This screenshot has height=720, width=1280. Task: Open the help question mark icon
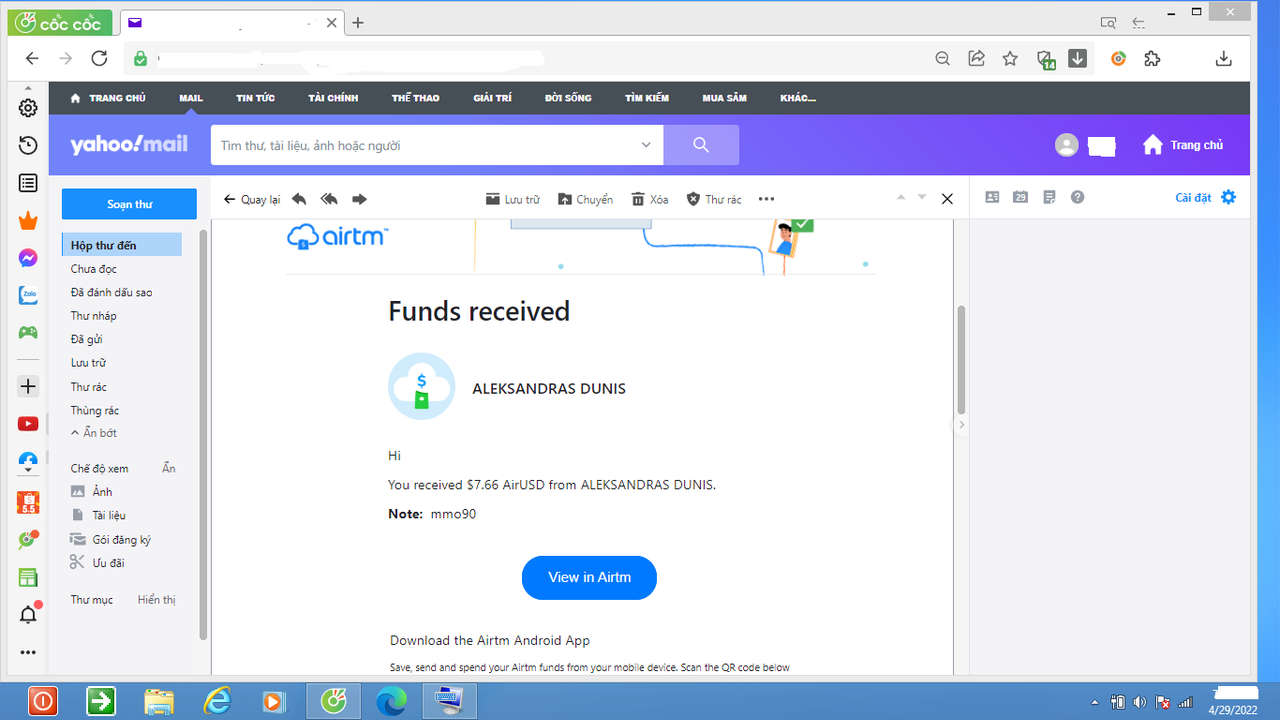click(x=1077, y=197)
